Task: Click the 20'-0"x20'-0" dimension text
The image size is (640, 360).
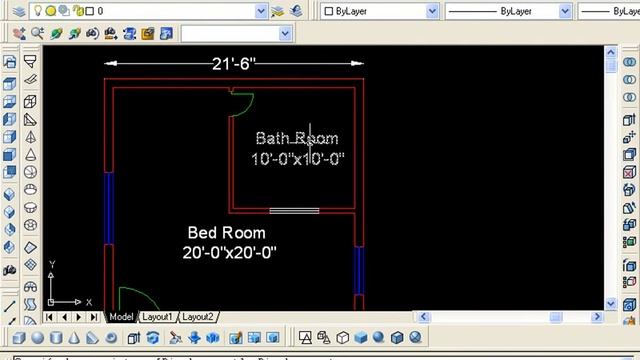Action: coord(229,253)
